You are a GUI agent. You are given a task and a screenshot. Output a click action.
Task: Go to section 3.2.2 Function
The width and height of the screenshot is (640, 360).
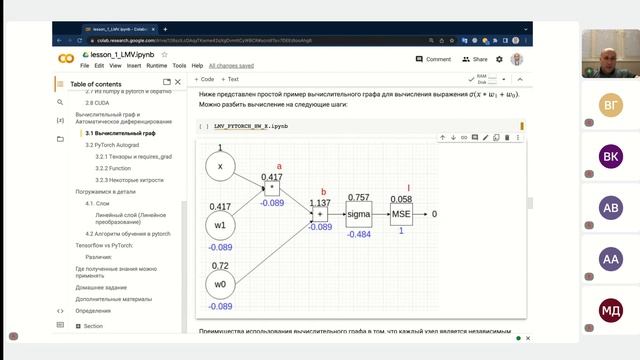click(x=113, y=168)
